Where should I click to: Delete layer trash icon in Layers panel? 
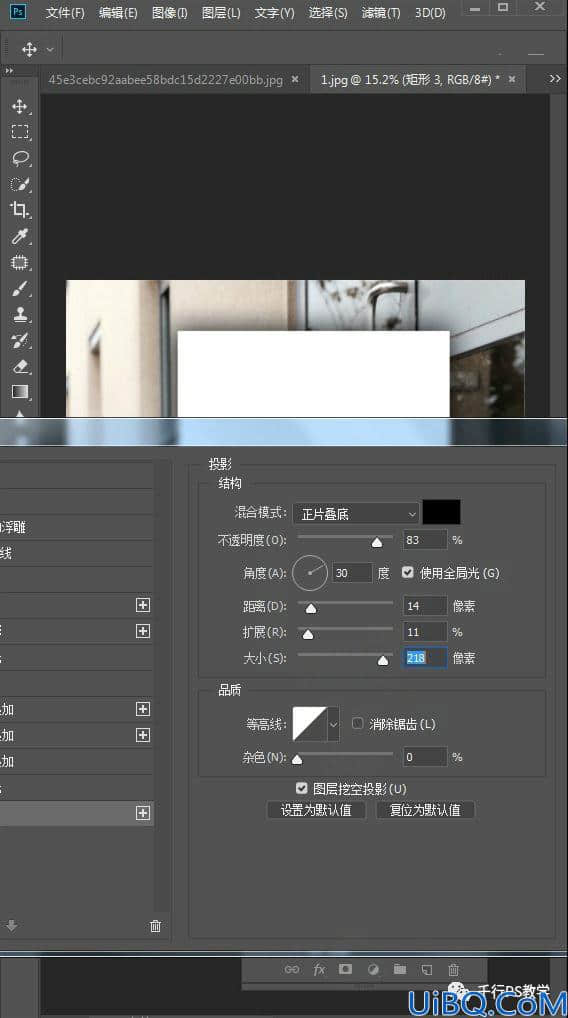(x=454, y=969)
